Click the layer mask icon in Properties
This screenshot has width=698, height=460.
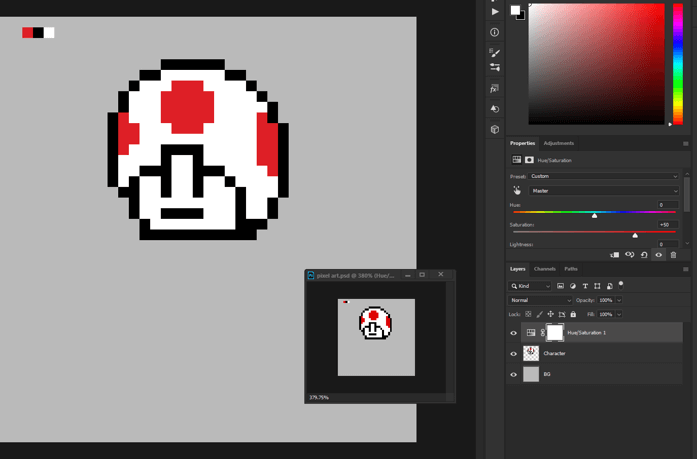529,160
